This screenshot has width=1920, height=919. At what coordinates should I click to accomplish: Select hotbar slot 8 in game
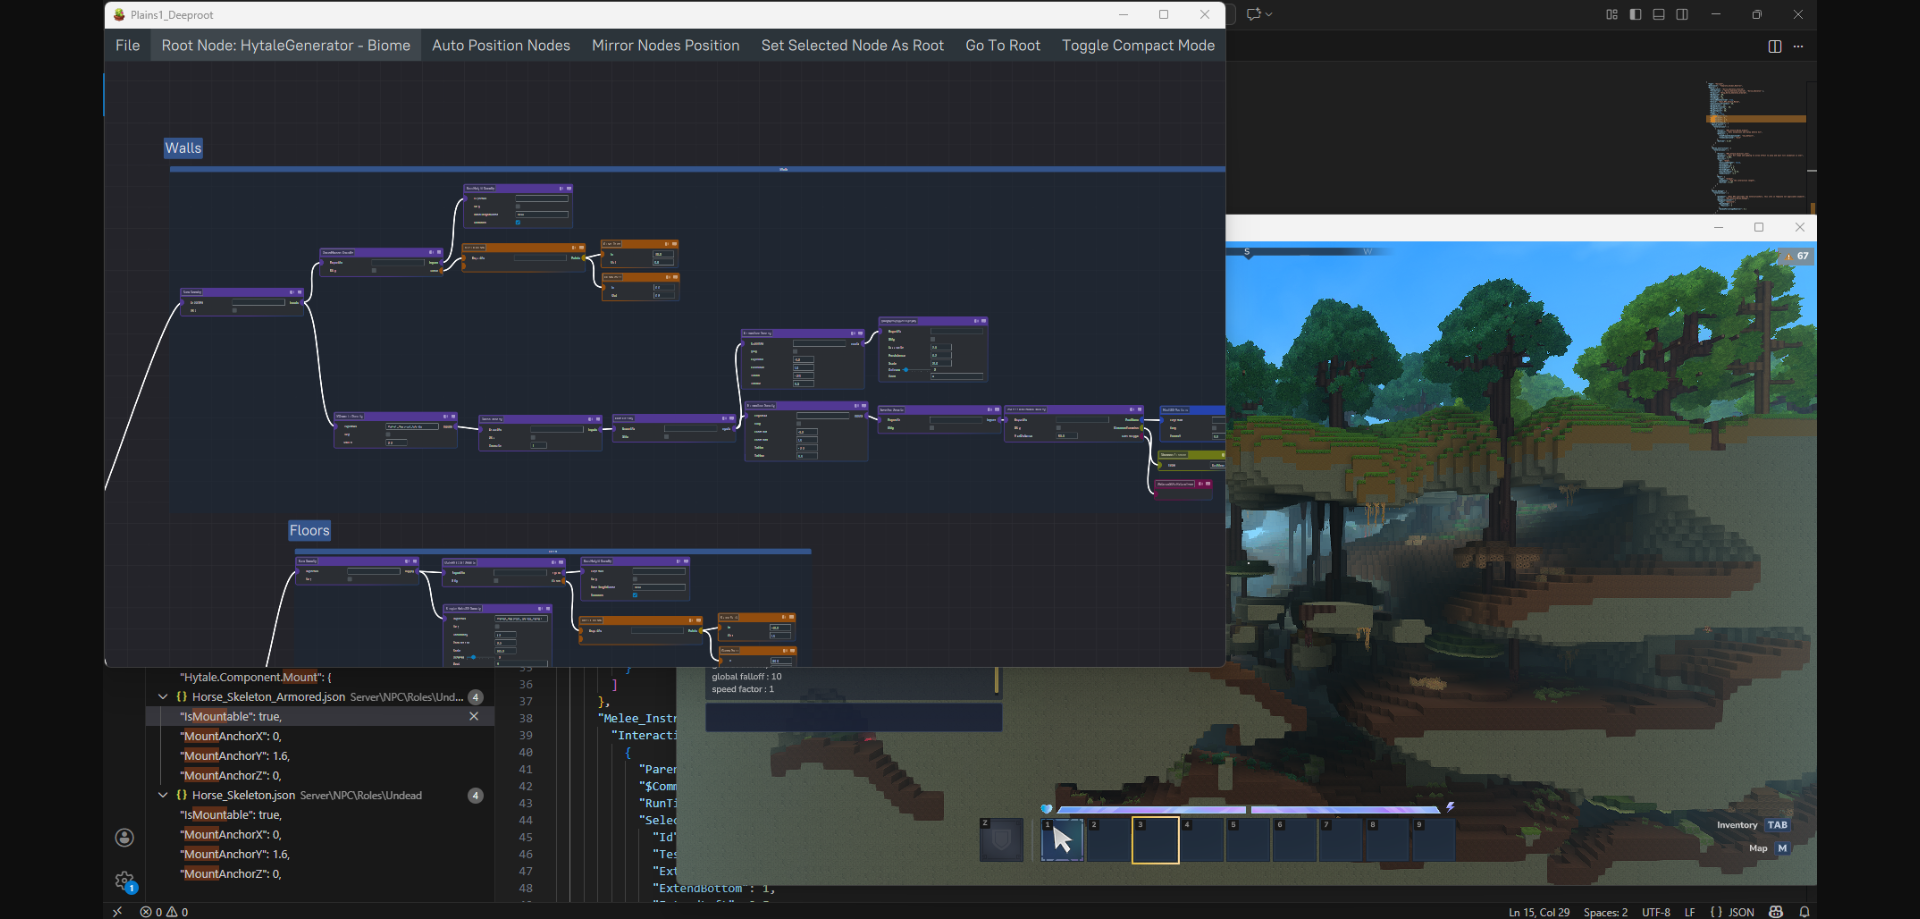[1387, 840]
